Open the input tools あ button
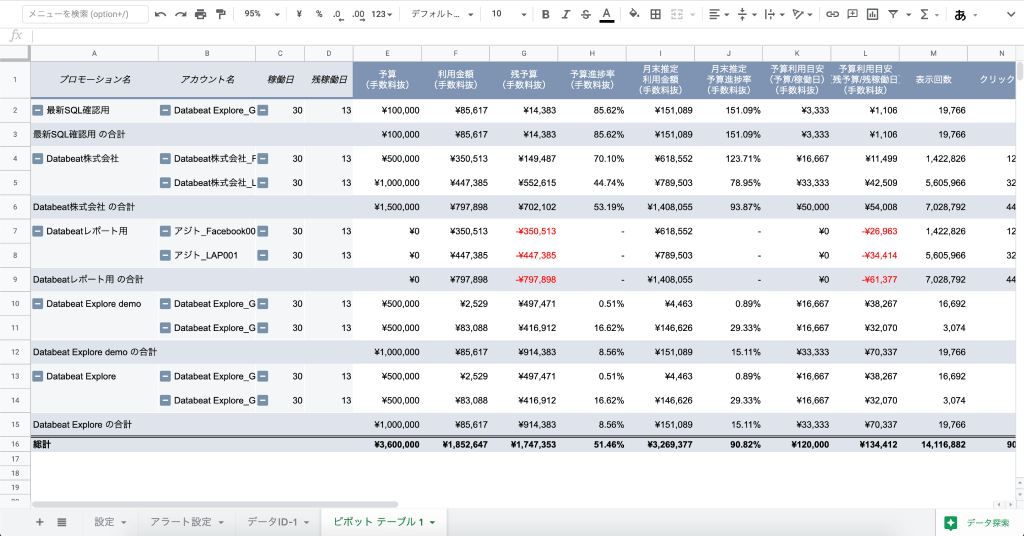The height and width of the screenshot is (536, 1024). point(960,14)
